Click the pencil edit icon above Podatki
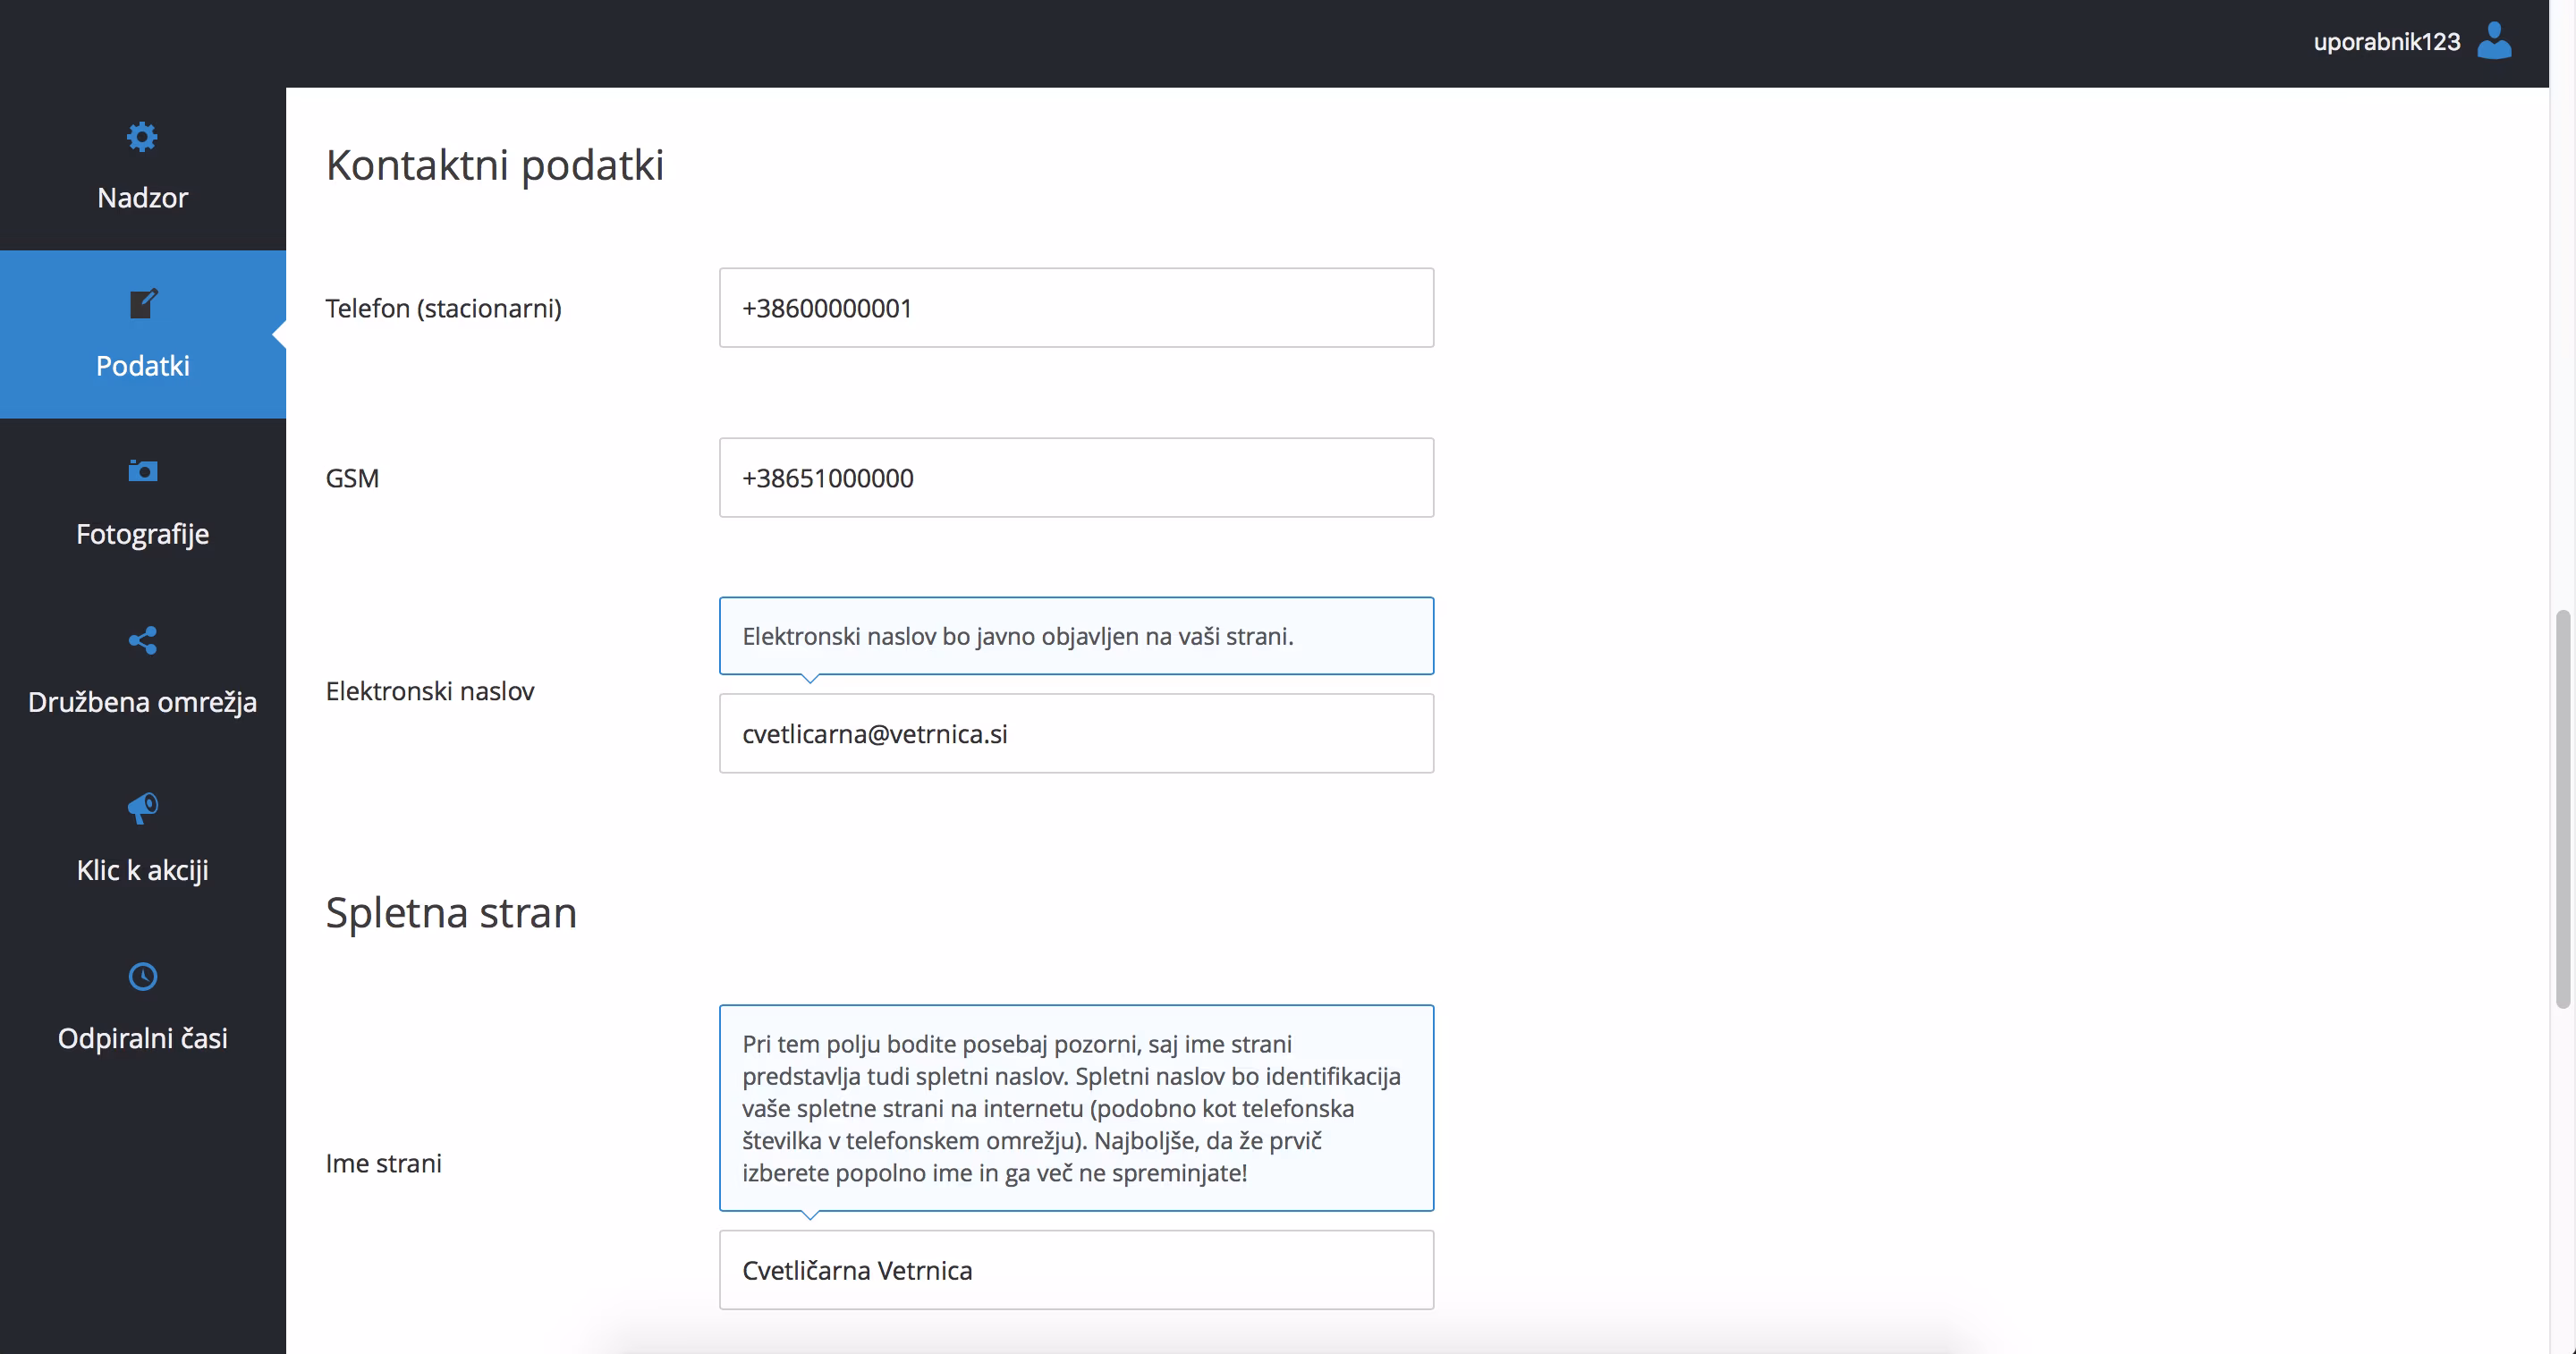Screen dimensions: 2576x1354 (143, 304)
